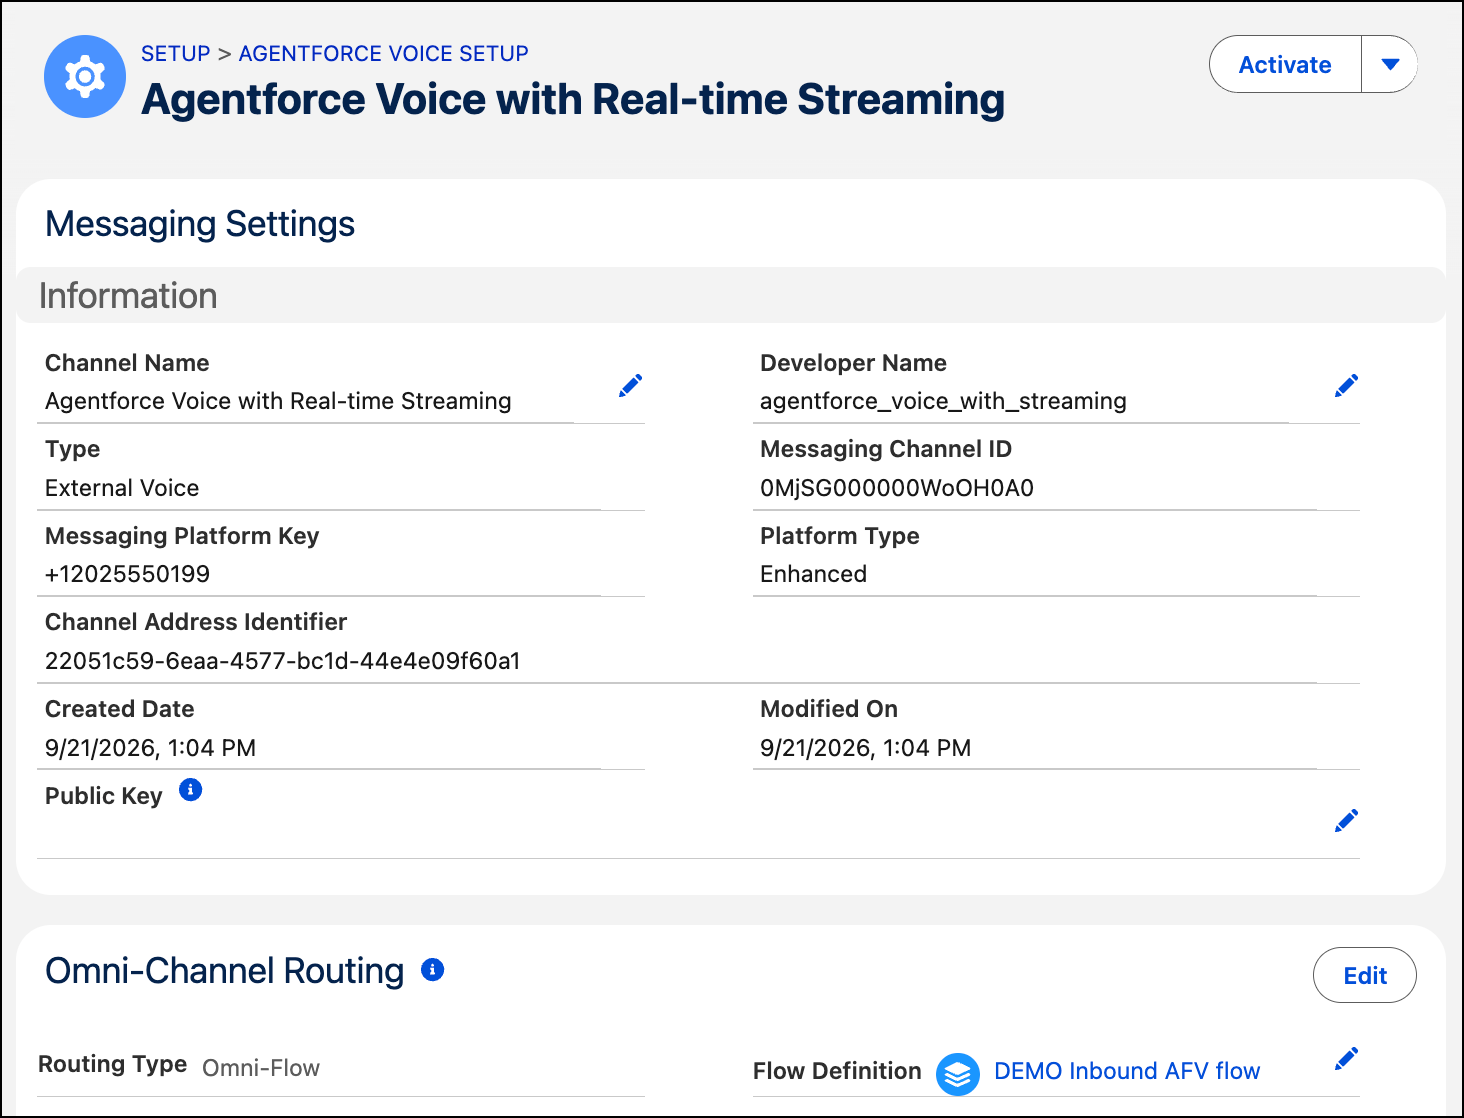The width and height of the screenshot is (1464, 1118).
Task: Click the Activate button
Action: (1285, 65)
